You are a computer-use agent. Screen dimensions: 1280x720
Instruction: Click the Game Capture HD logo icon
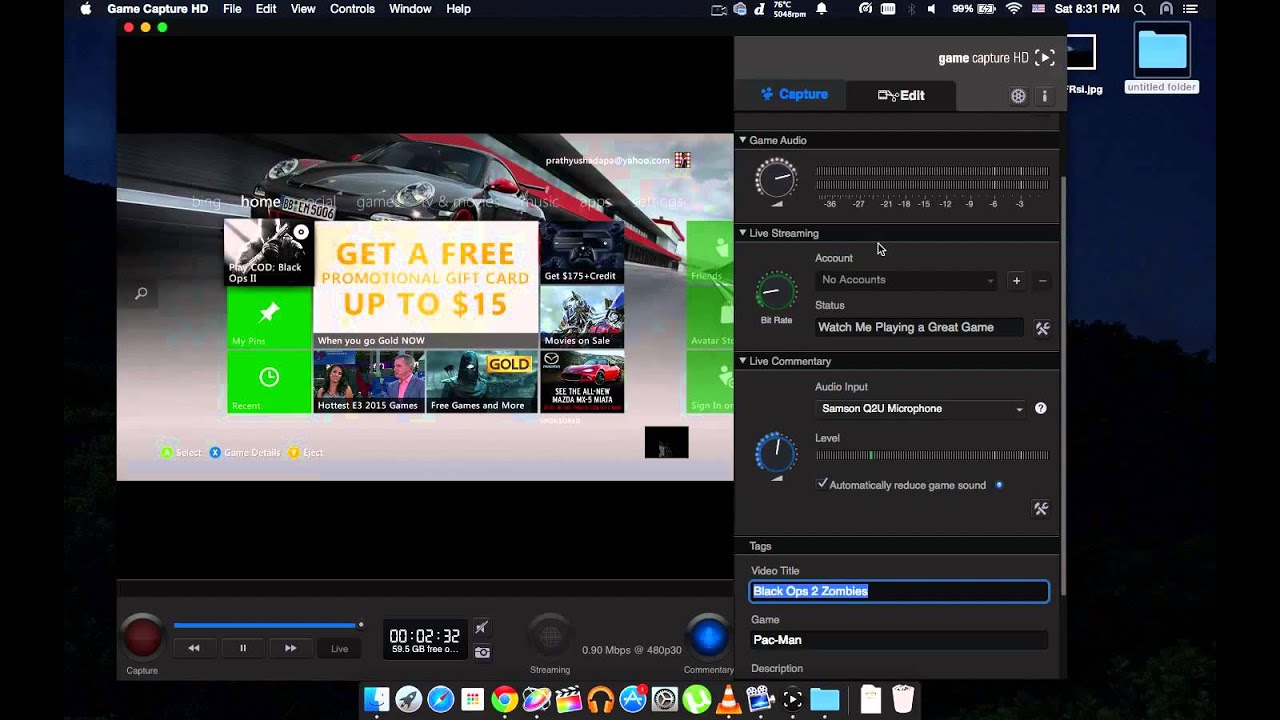[1044, 58]
